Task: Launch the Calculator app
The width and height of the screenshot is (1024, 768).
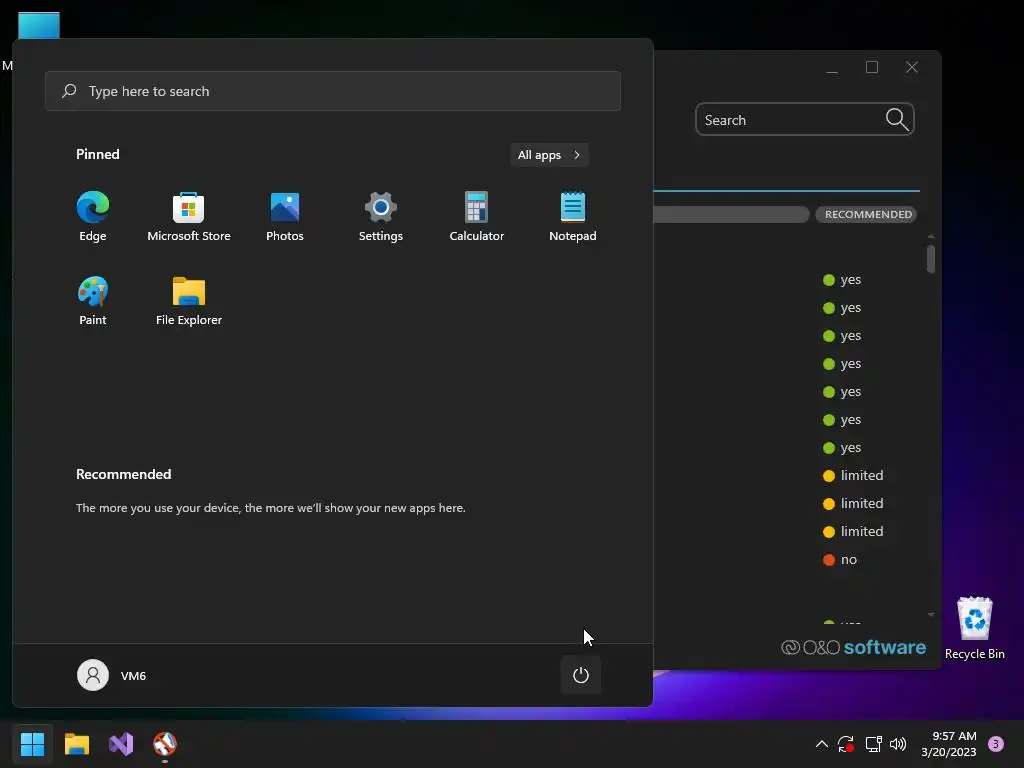Action: tap(477, 217)
